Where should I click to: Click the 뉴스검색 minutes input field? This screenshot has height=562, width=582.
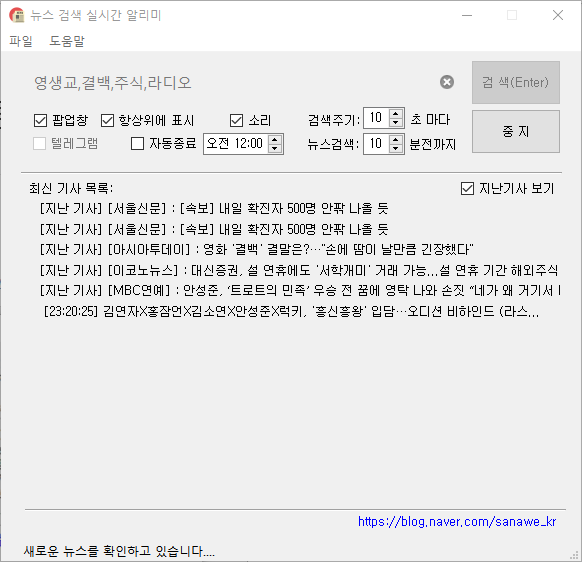click(377, 144)
